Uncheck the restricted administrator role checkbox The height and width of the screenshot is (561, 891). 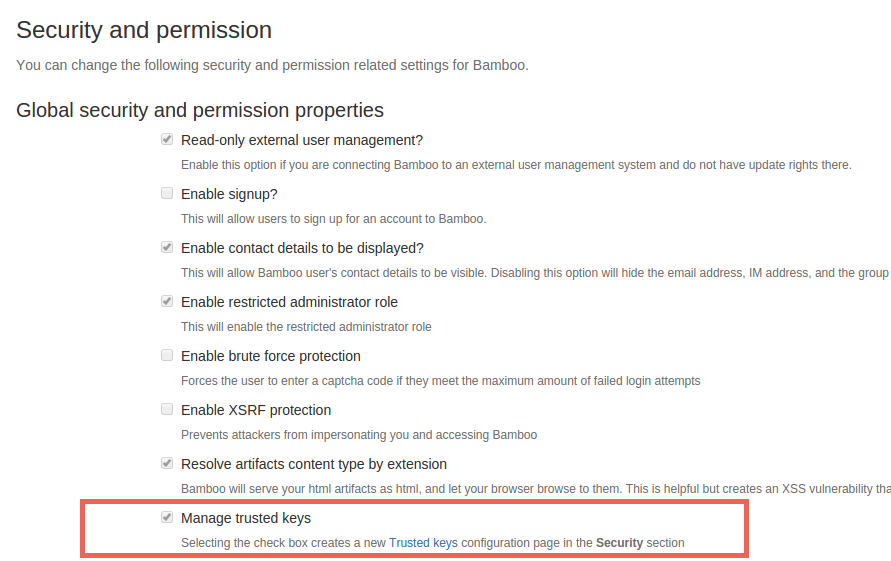point(166,301)
